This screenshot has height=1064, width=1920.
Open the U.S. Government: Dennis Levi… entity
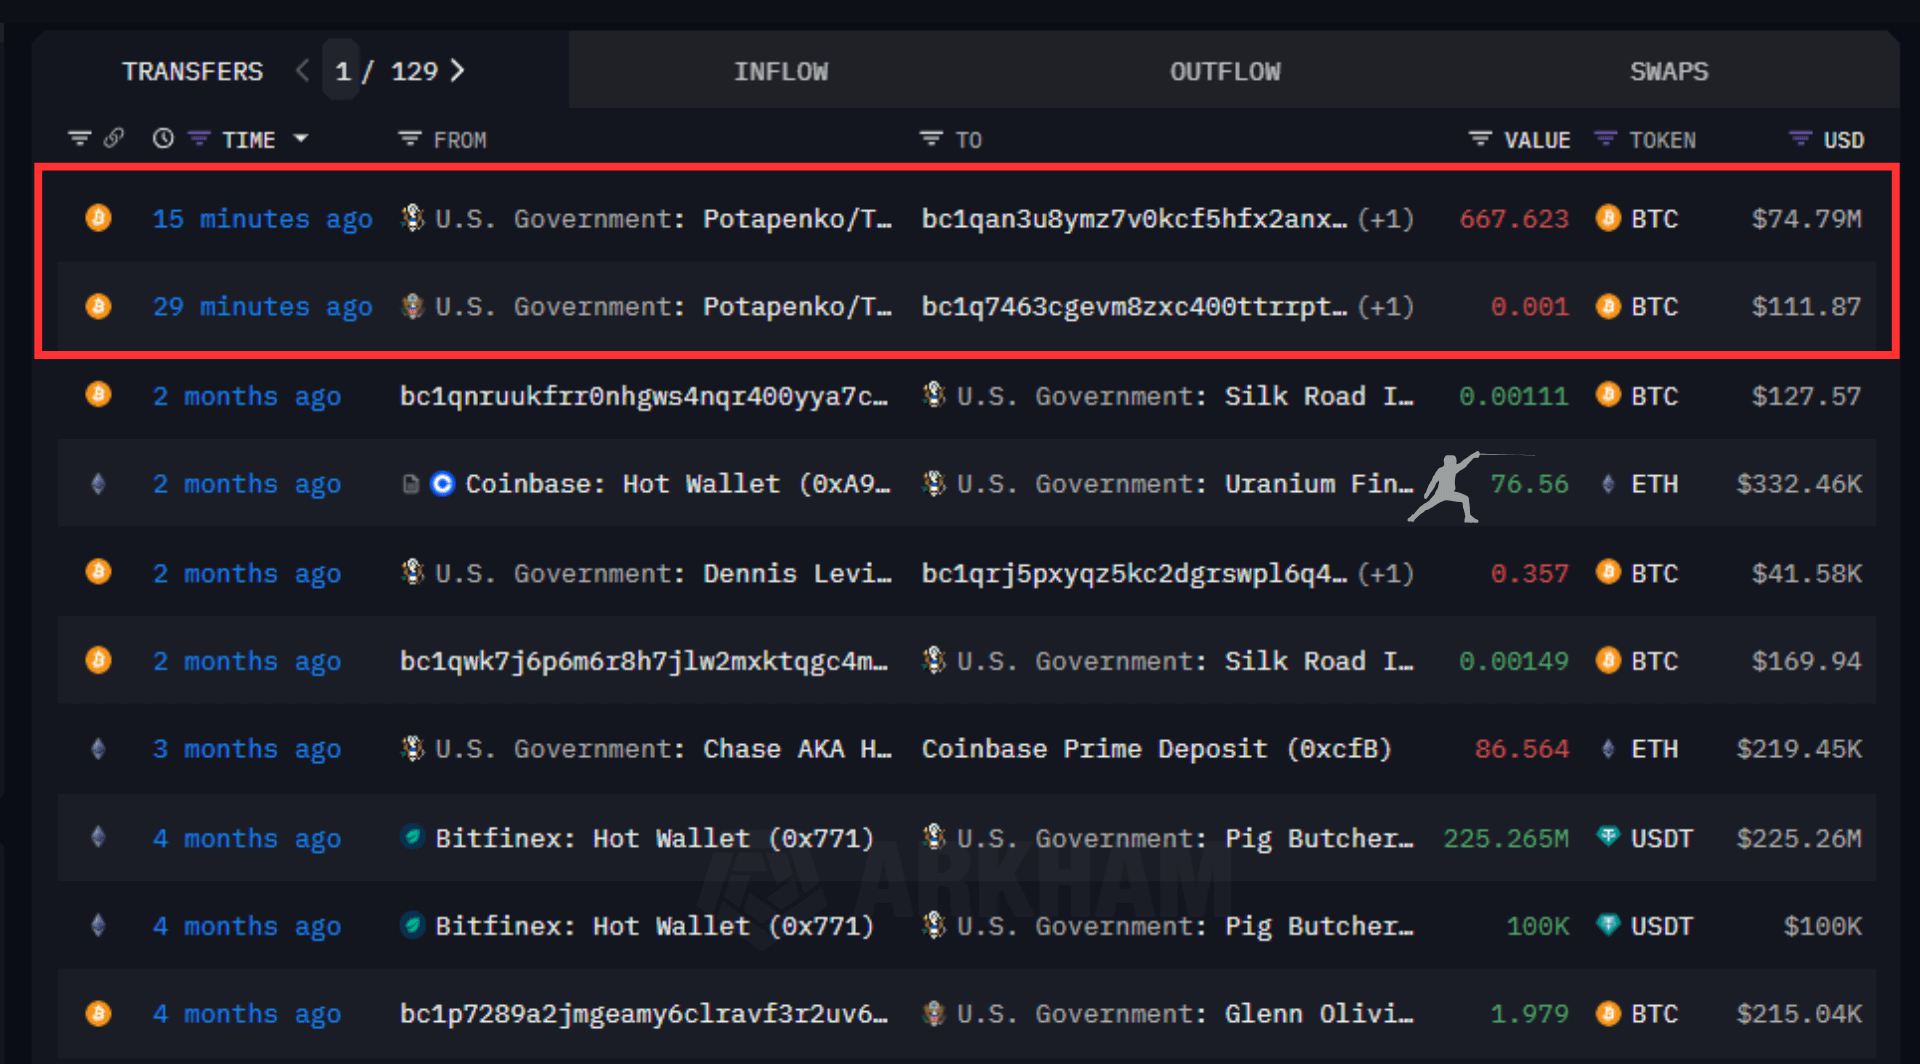pyautogui.click(x=663, y=573)
